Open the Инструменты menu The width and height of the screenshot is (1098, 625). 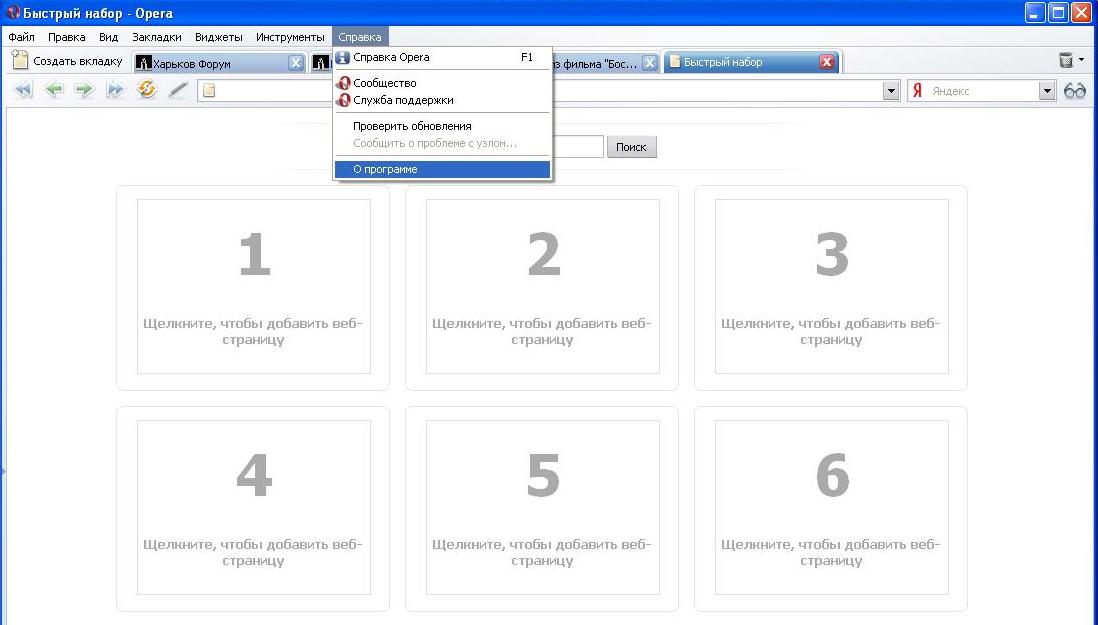click(x=290, y=37)
